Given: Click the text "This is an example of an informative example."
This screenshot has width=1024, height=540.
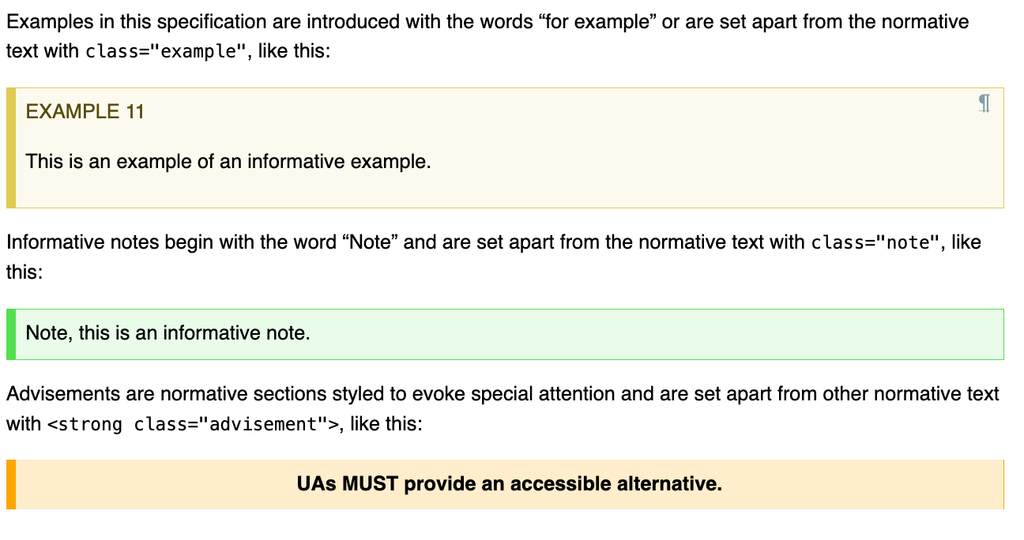Looking at the screenshot, I should point(228,161).
